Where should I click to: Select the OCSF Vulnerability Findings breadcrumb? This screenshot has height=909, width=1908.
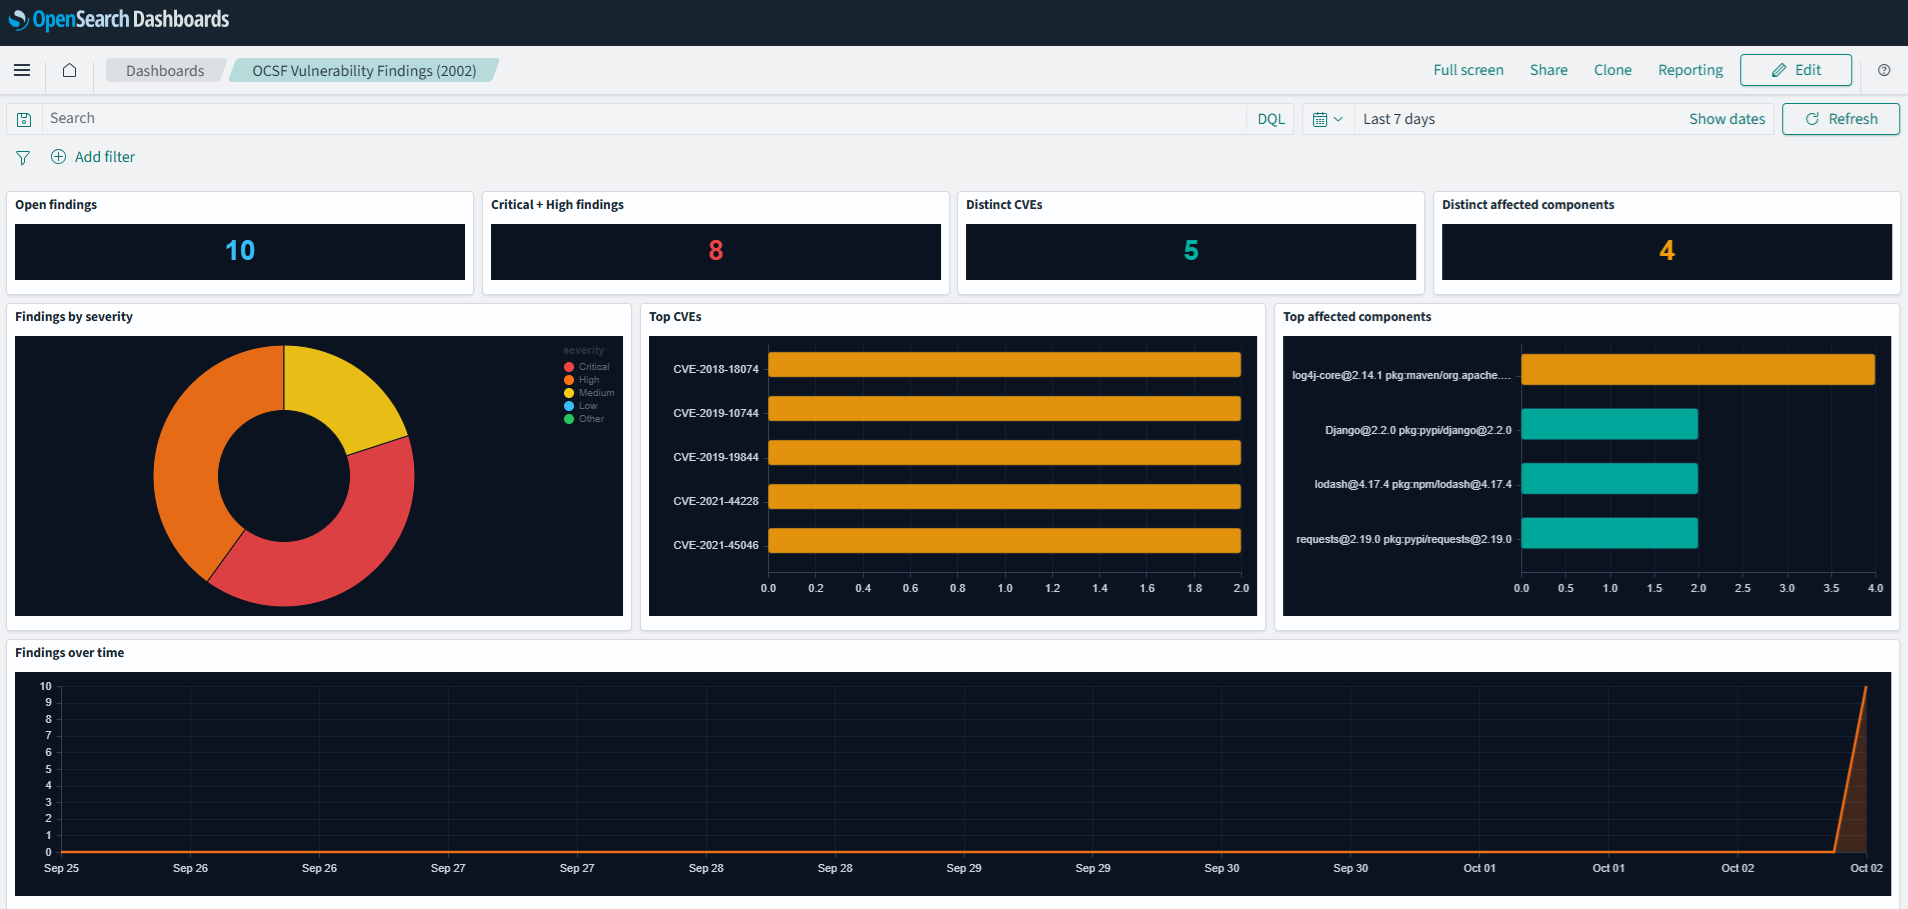(x=364, y=70)
